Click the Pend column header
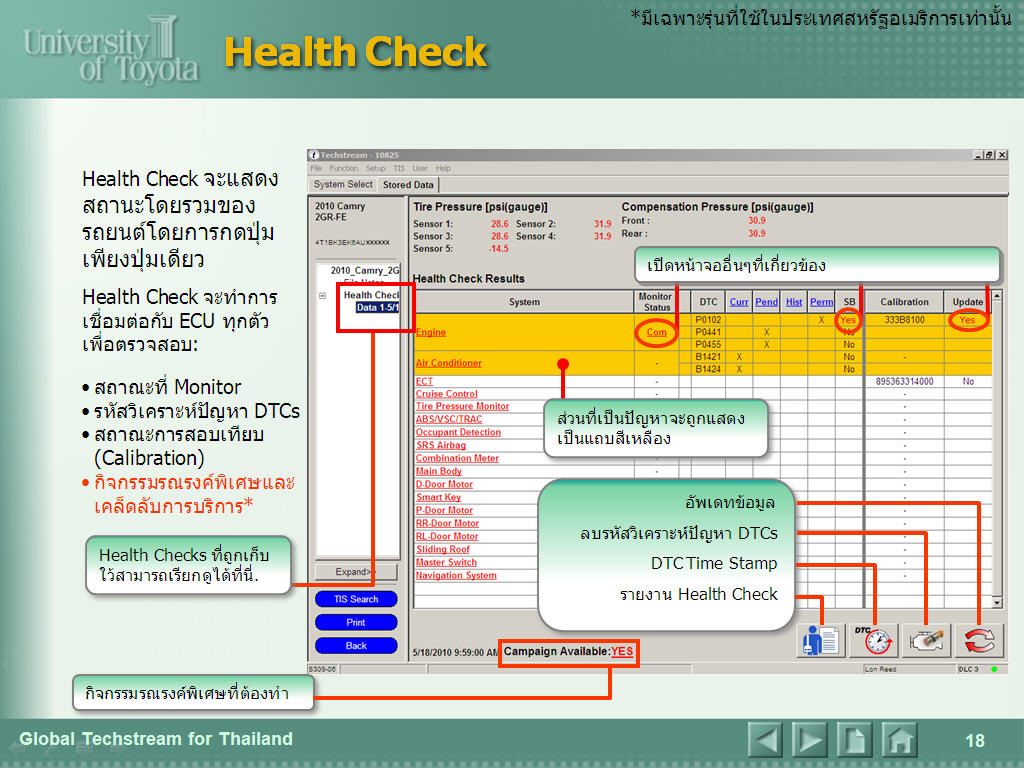The height and width of the screenshot is (768, 1024). (x=767, y=302)
